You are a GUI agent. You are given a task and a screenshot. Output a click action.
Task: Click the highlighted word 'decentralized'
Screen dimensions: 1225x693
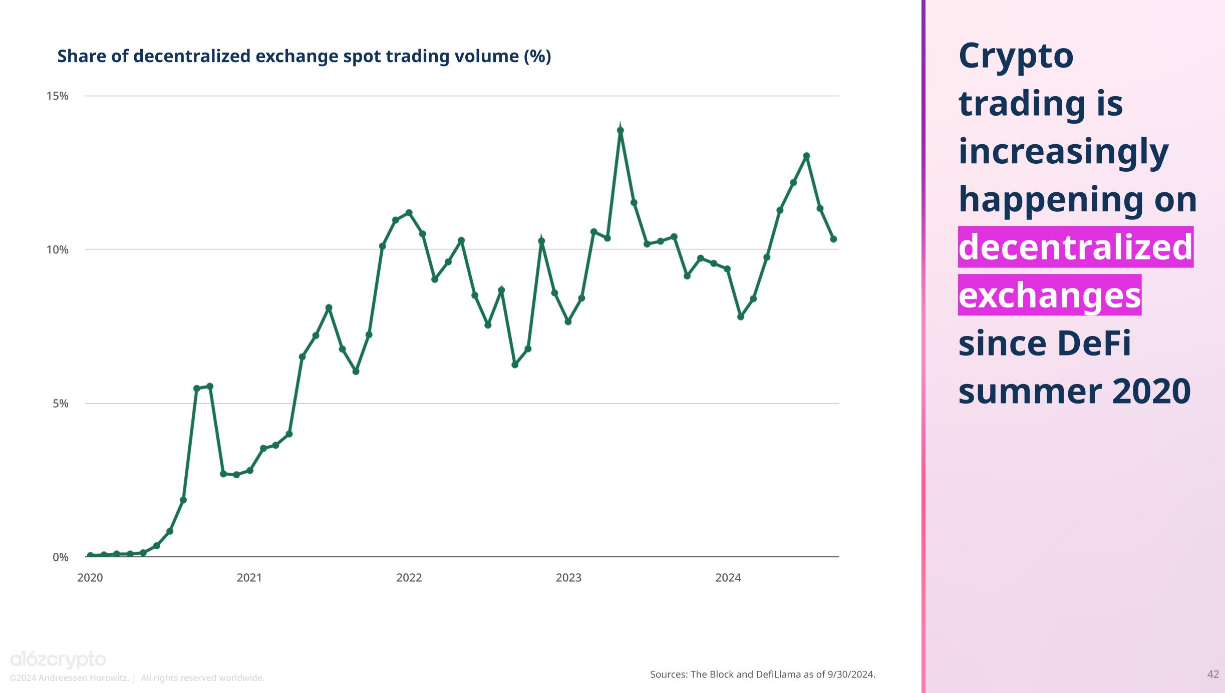coord(1076,247)
